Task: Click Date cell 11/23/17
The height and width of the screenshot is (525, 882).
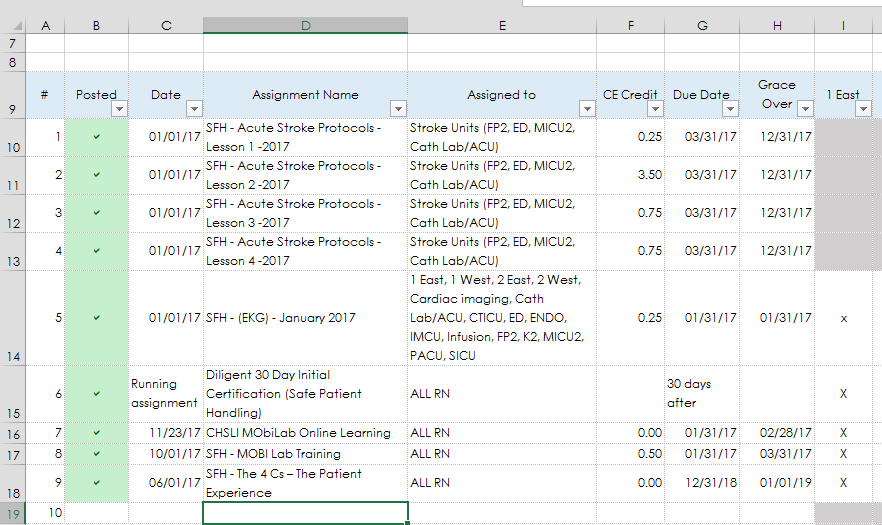Action: (175, 433)
